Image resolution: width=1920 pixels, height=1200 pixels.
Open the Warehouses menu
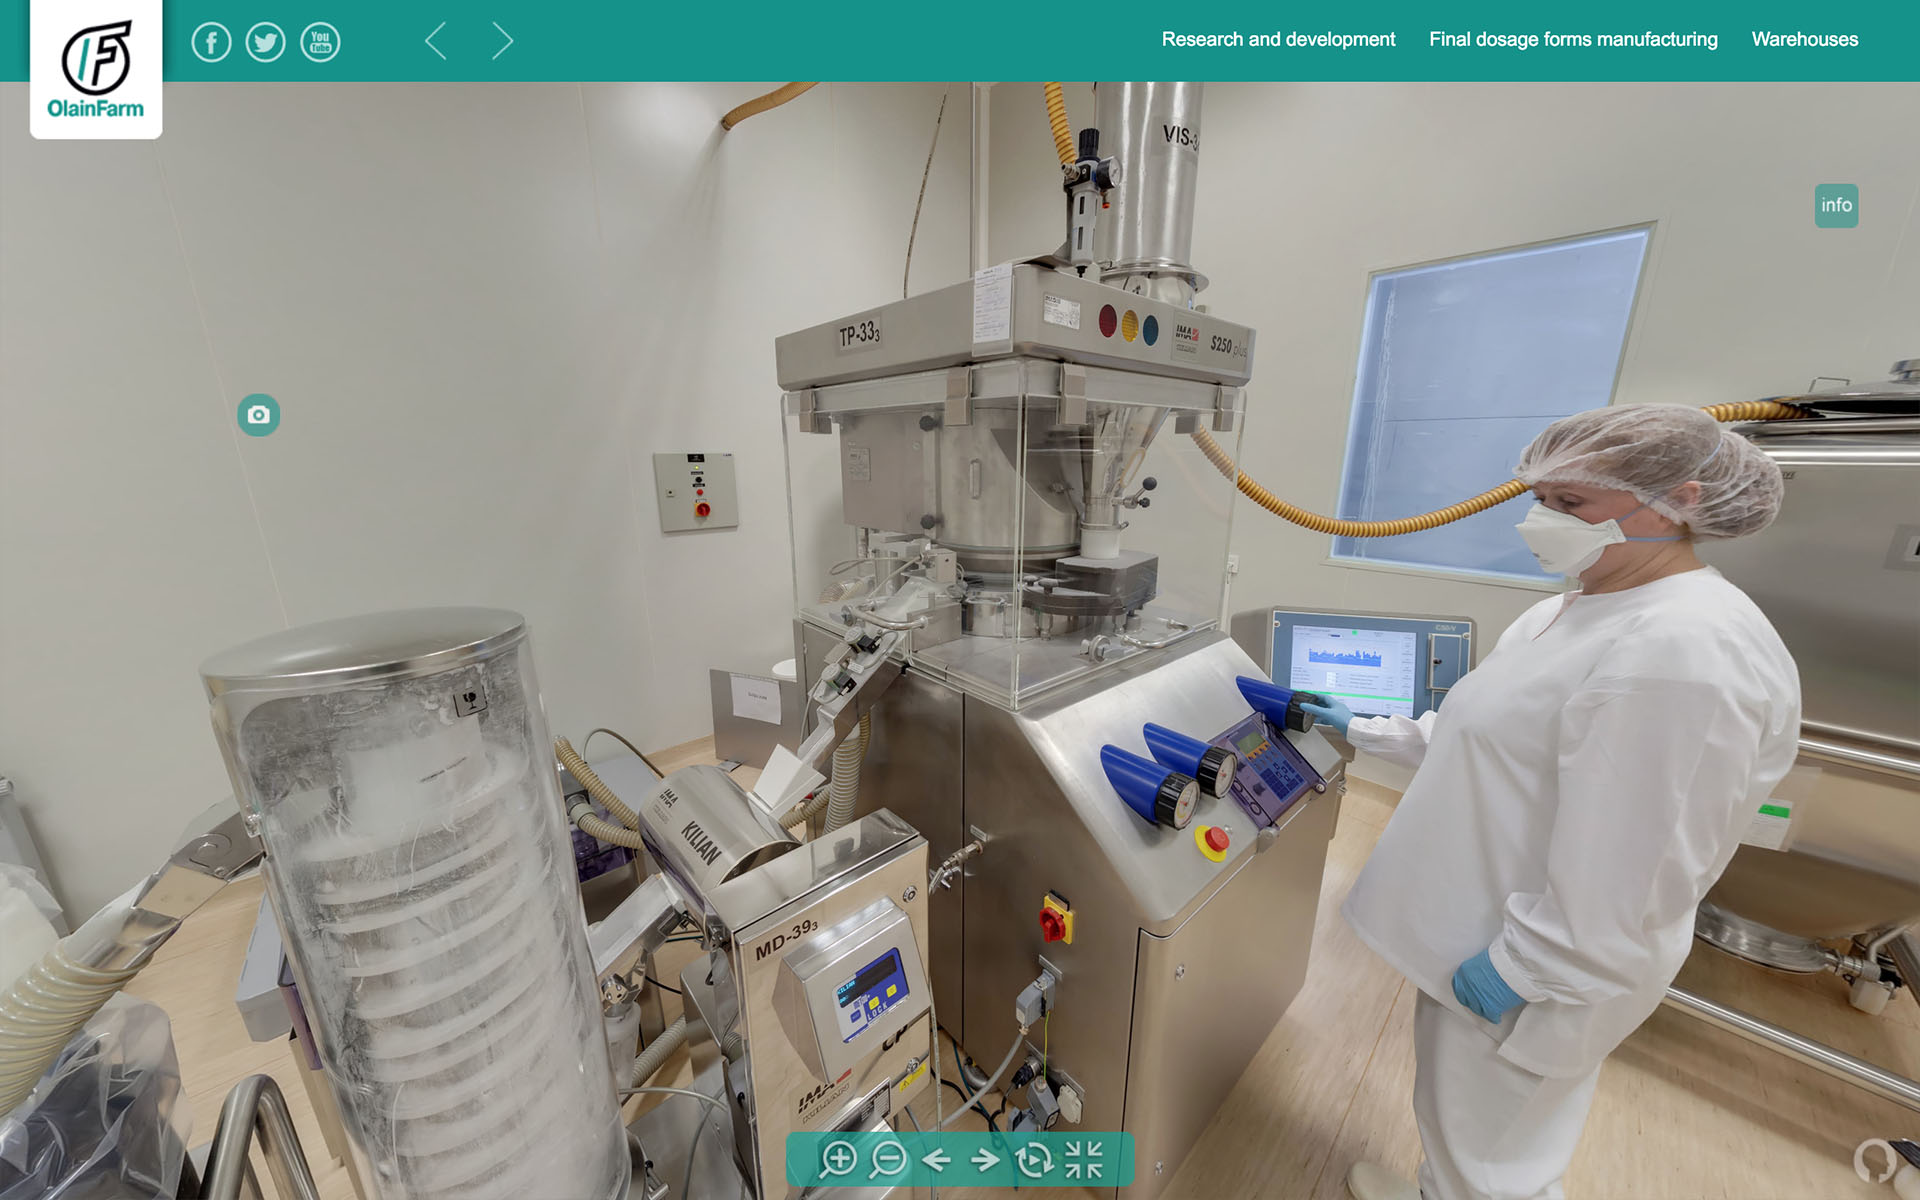click(x=1804, y=39)
